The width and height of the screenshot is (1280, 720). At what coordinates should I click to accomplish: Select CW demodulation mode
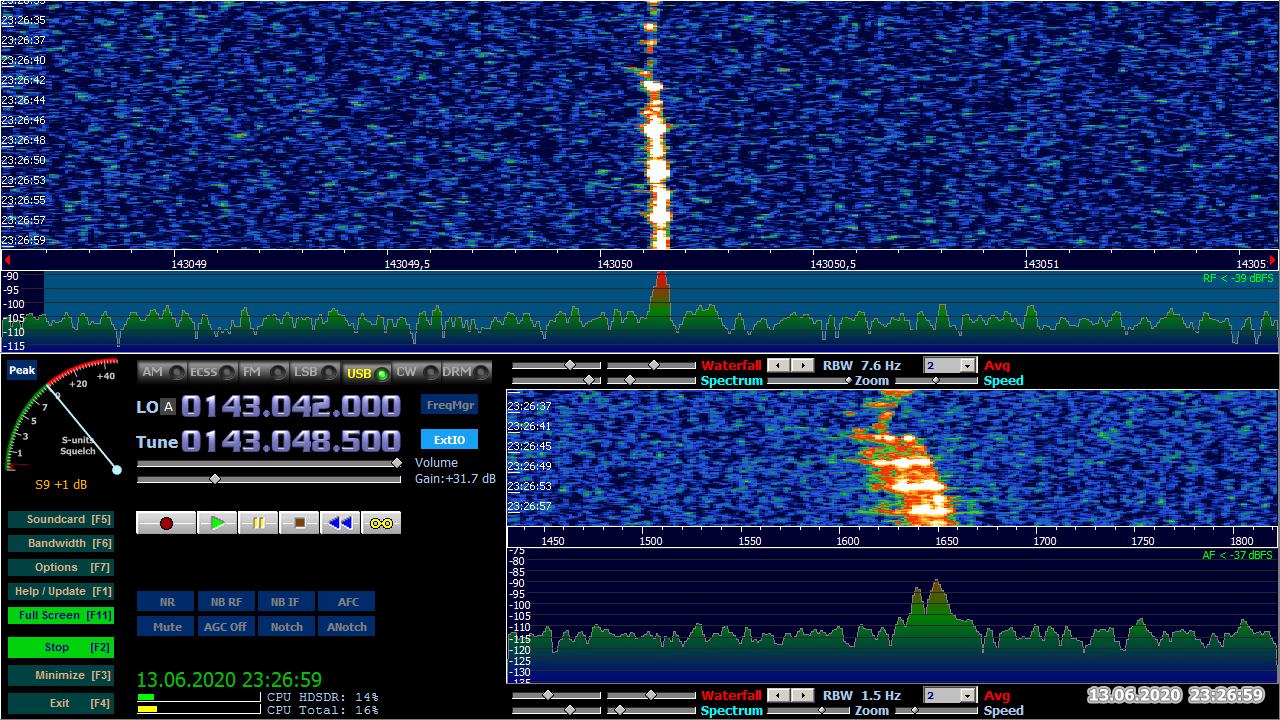point(416,372)
